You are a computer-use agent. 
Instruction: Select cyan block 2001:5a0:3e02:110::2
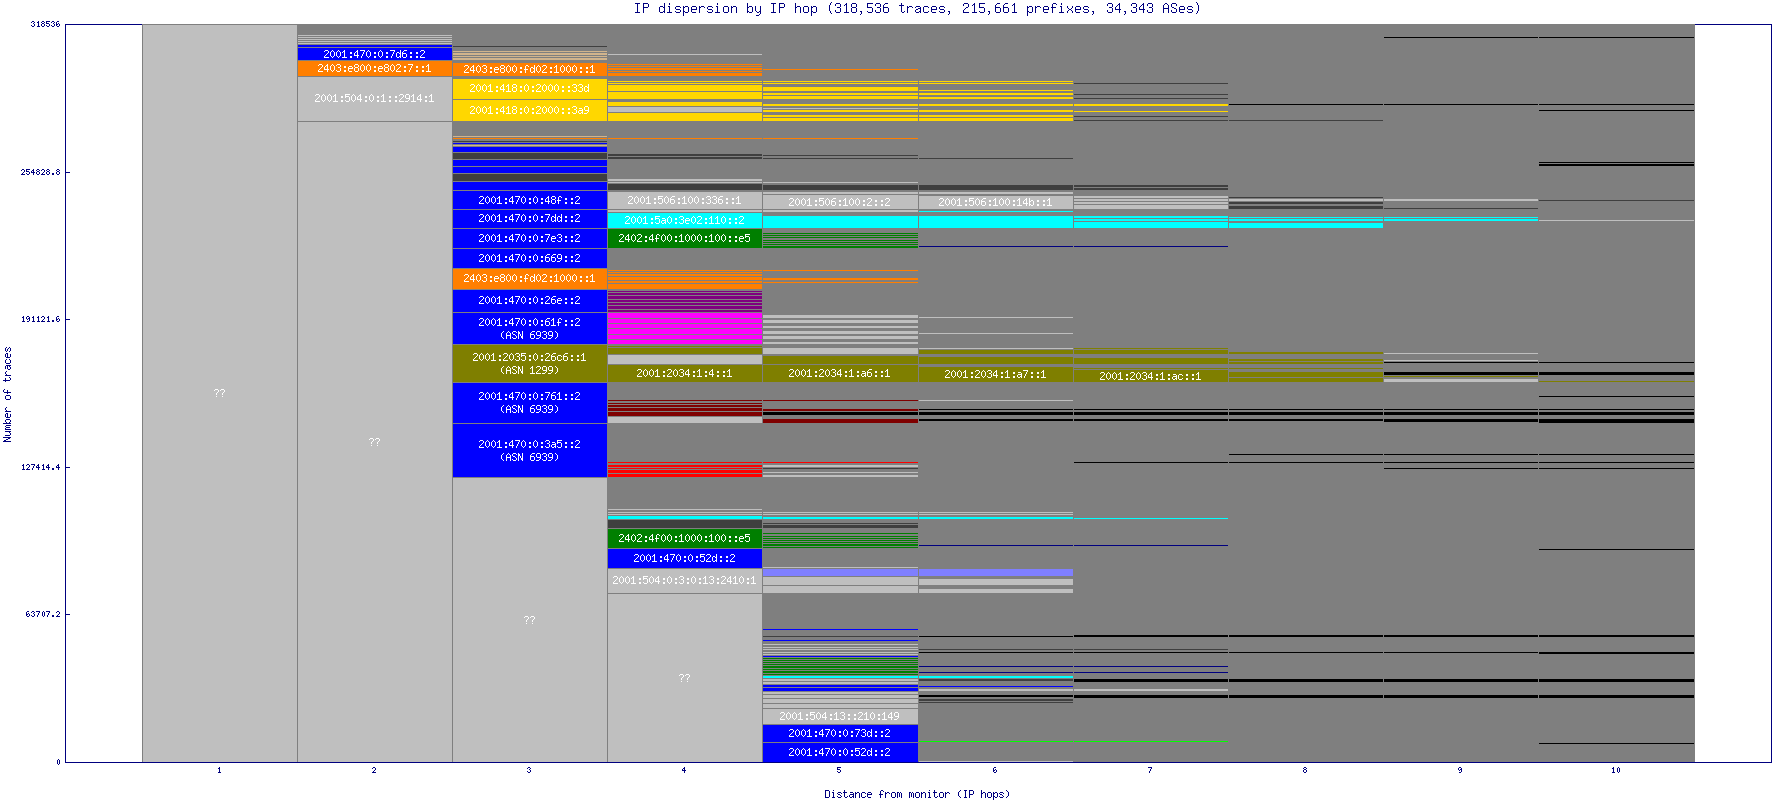[x=684, y=220]
